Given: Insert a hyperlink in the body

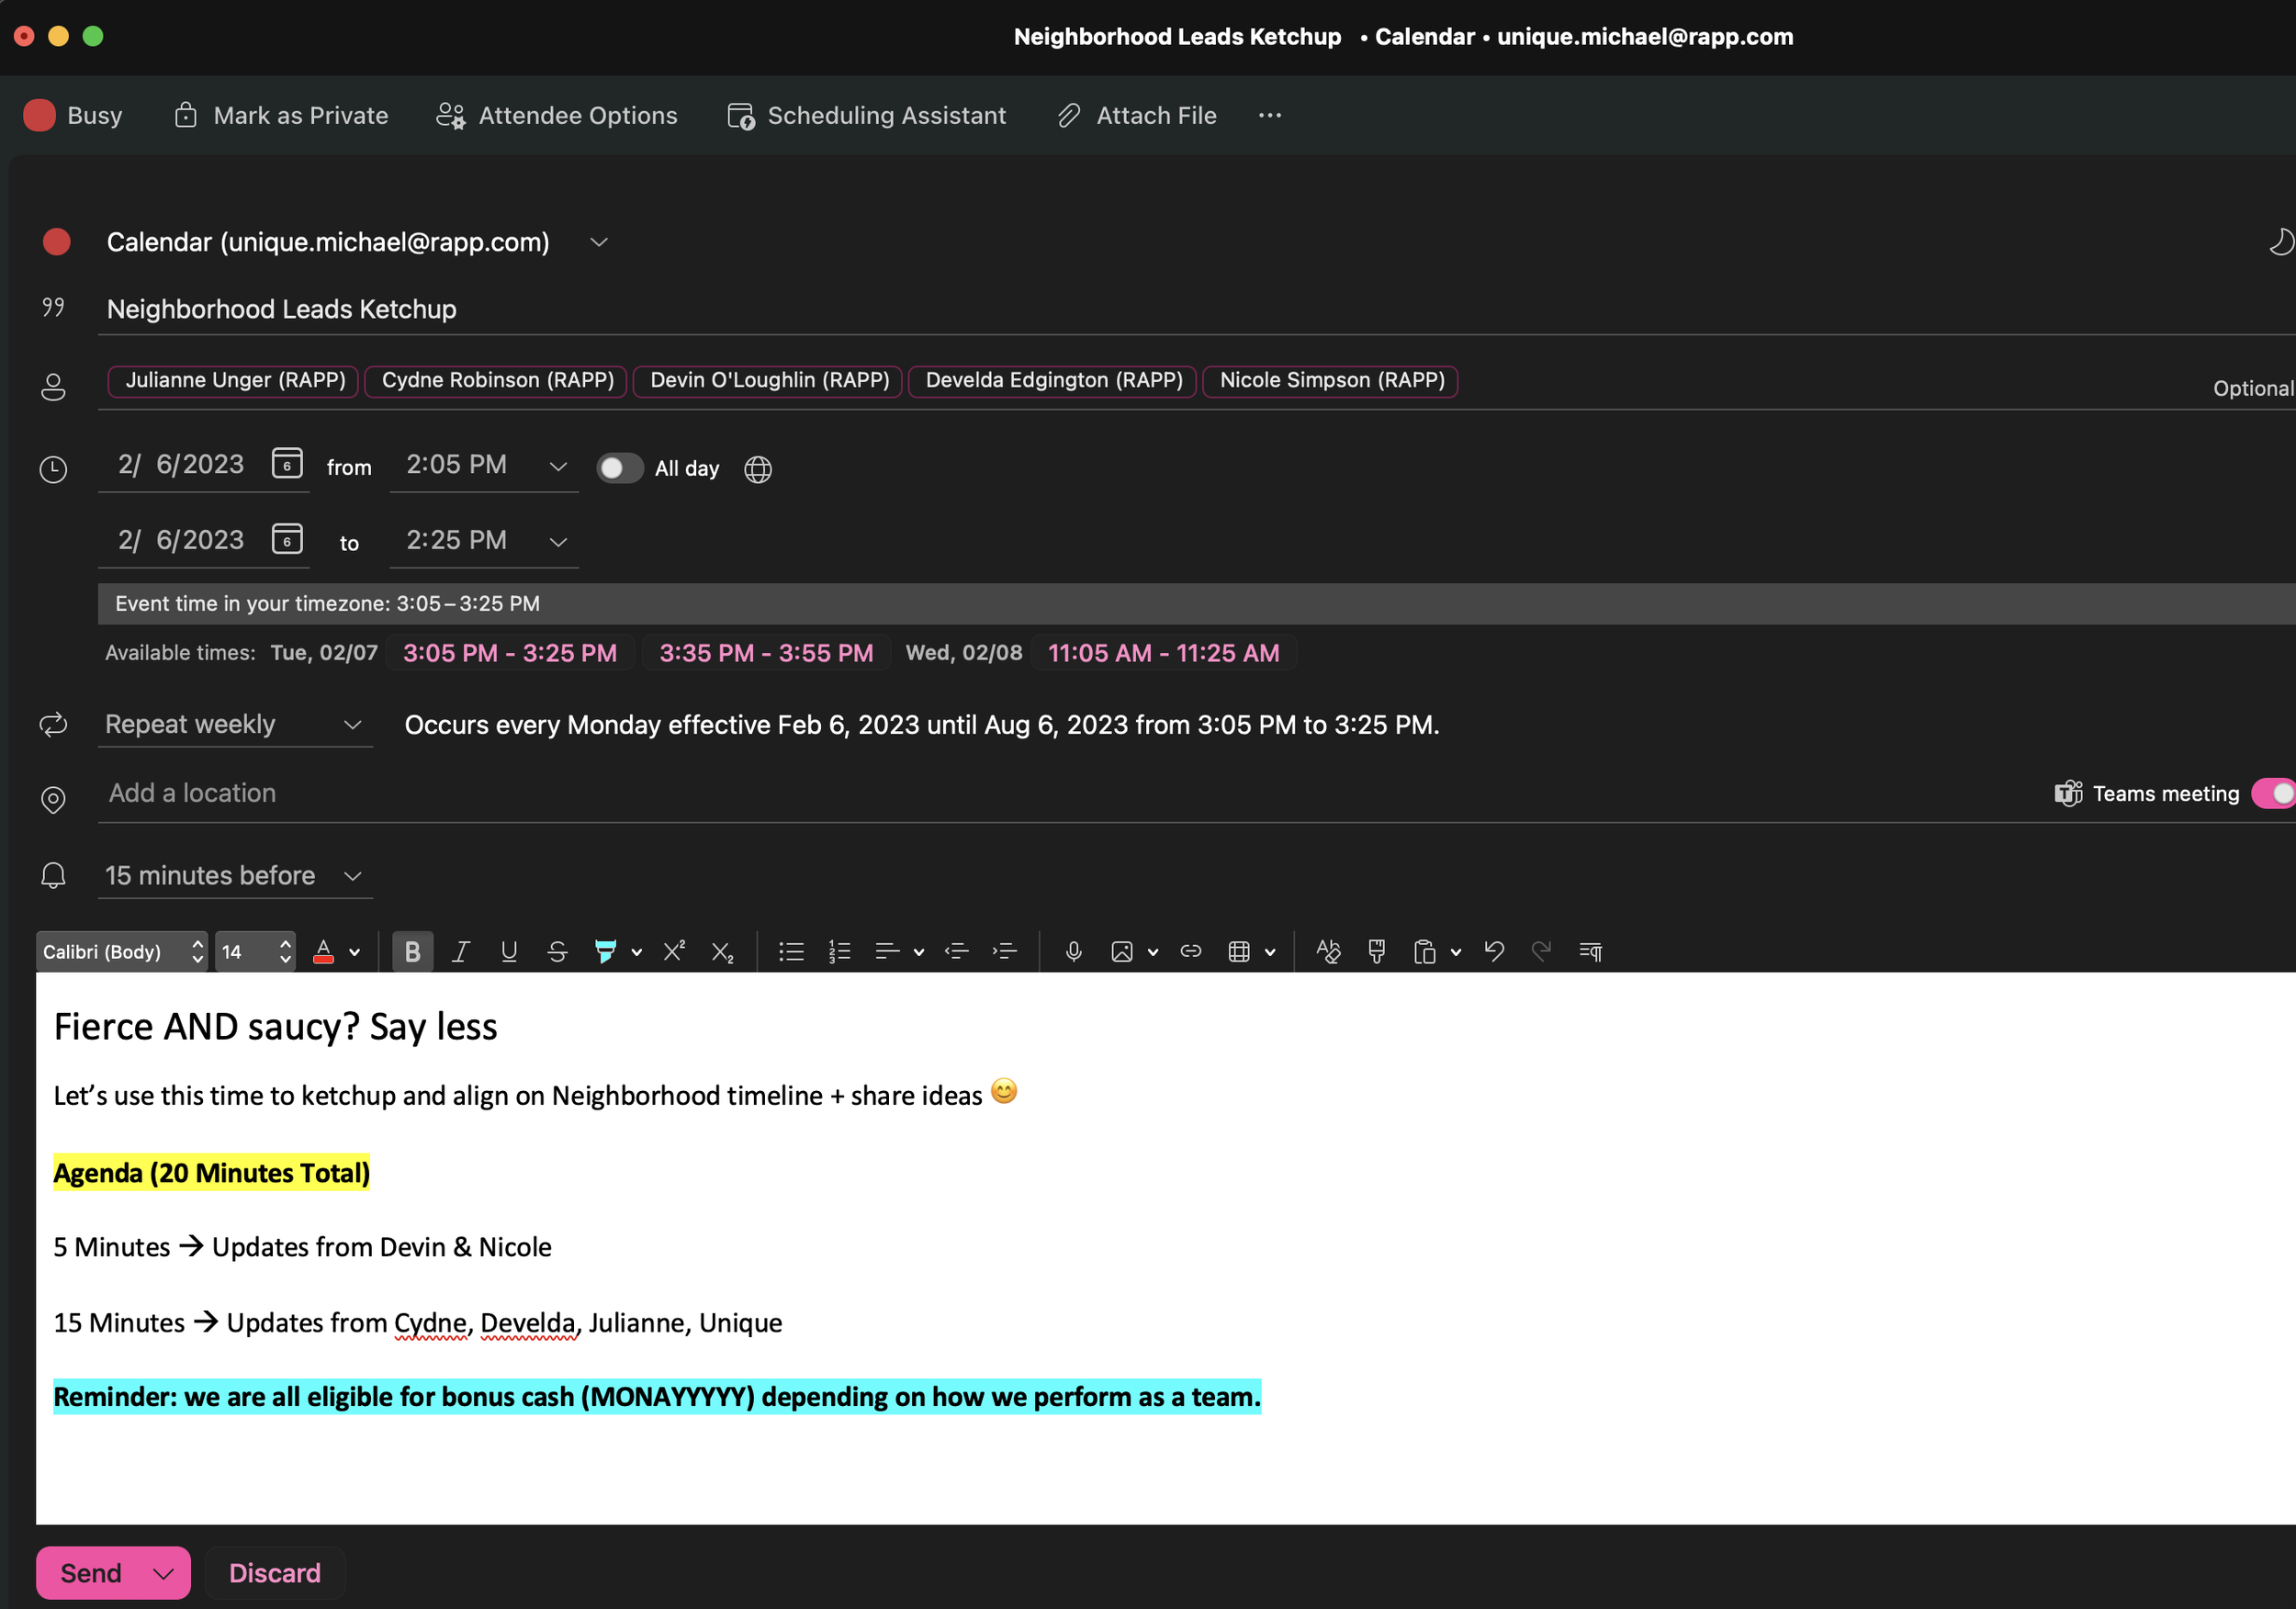Looking at the screenshot, I should pyautogui.click(x=1190, y=951).
